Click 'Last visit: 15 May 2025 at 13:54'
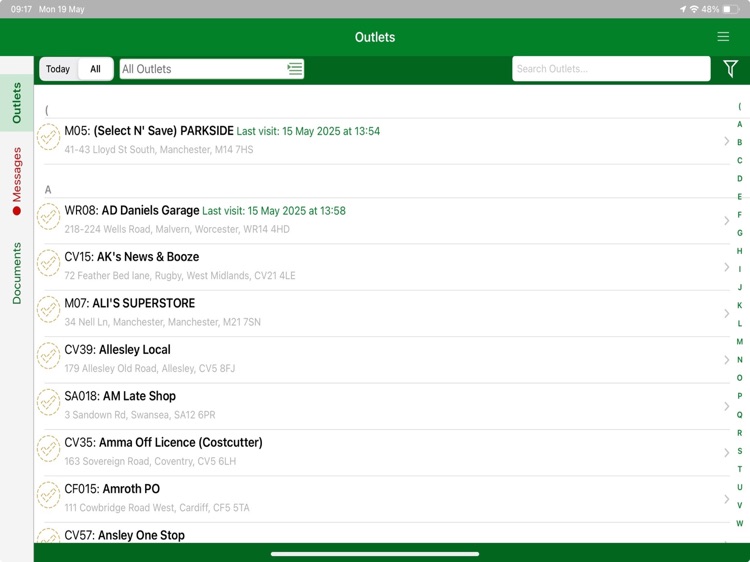Screen dimensions: 750x562 [308, 132]
